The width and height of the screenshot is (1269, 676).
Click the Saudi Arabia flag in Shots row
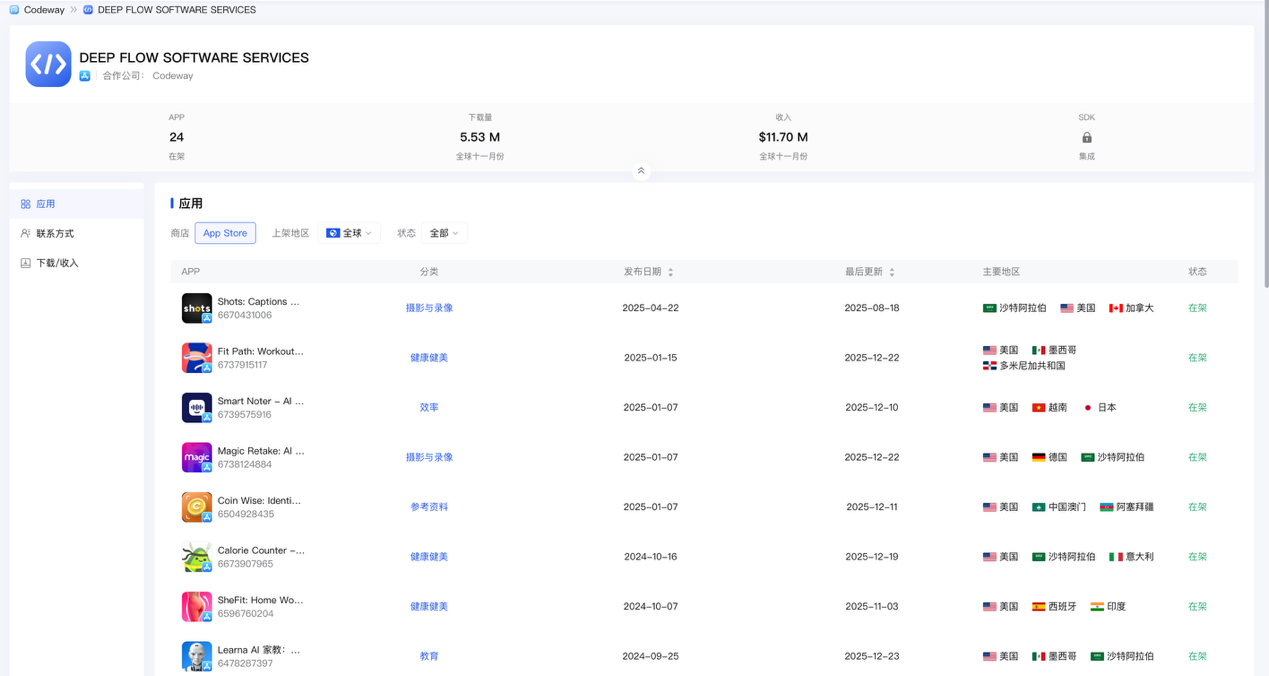(x=990, y=308)
